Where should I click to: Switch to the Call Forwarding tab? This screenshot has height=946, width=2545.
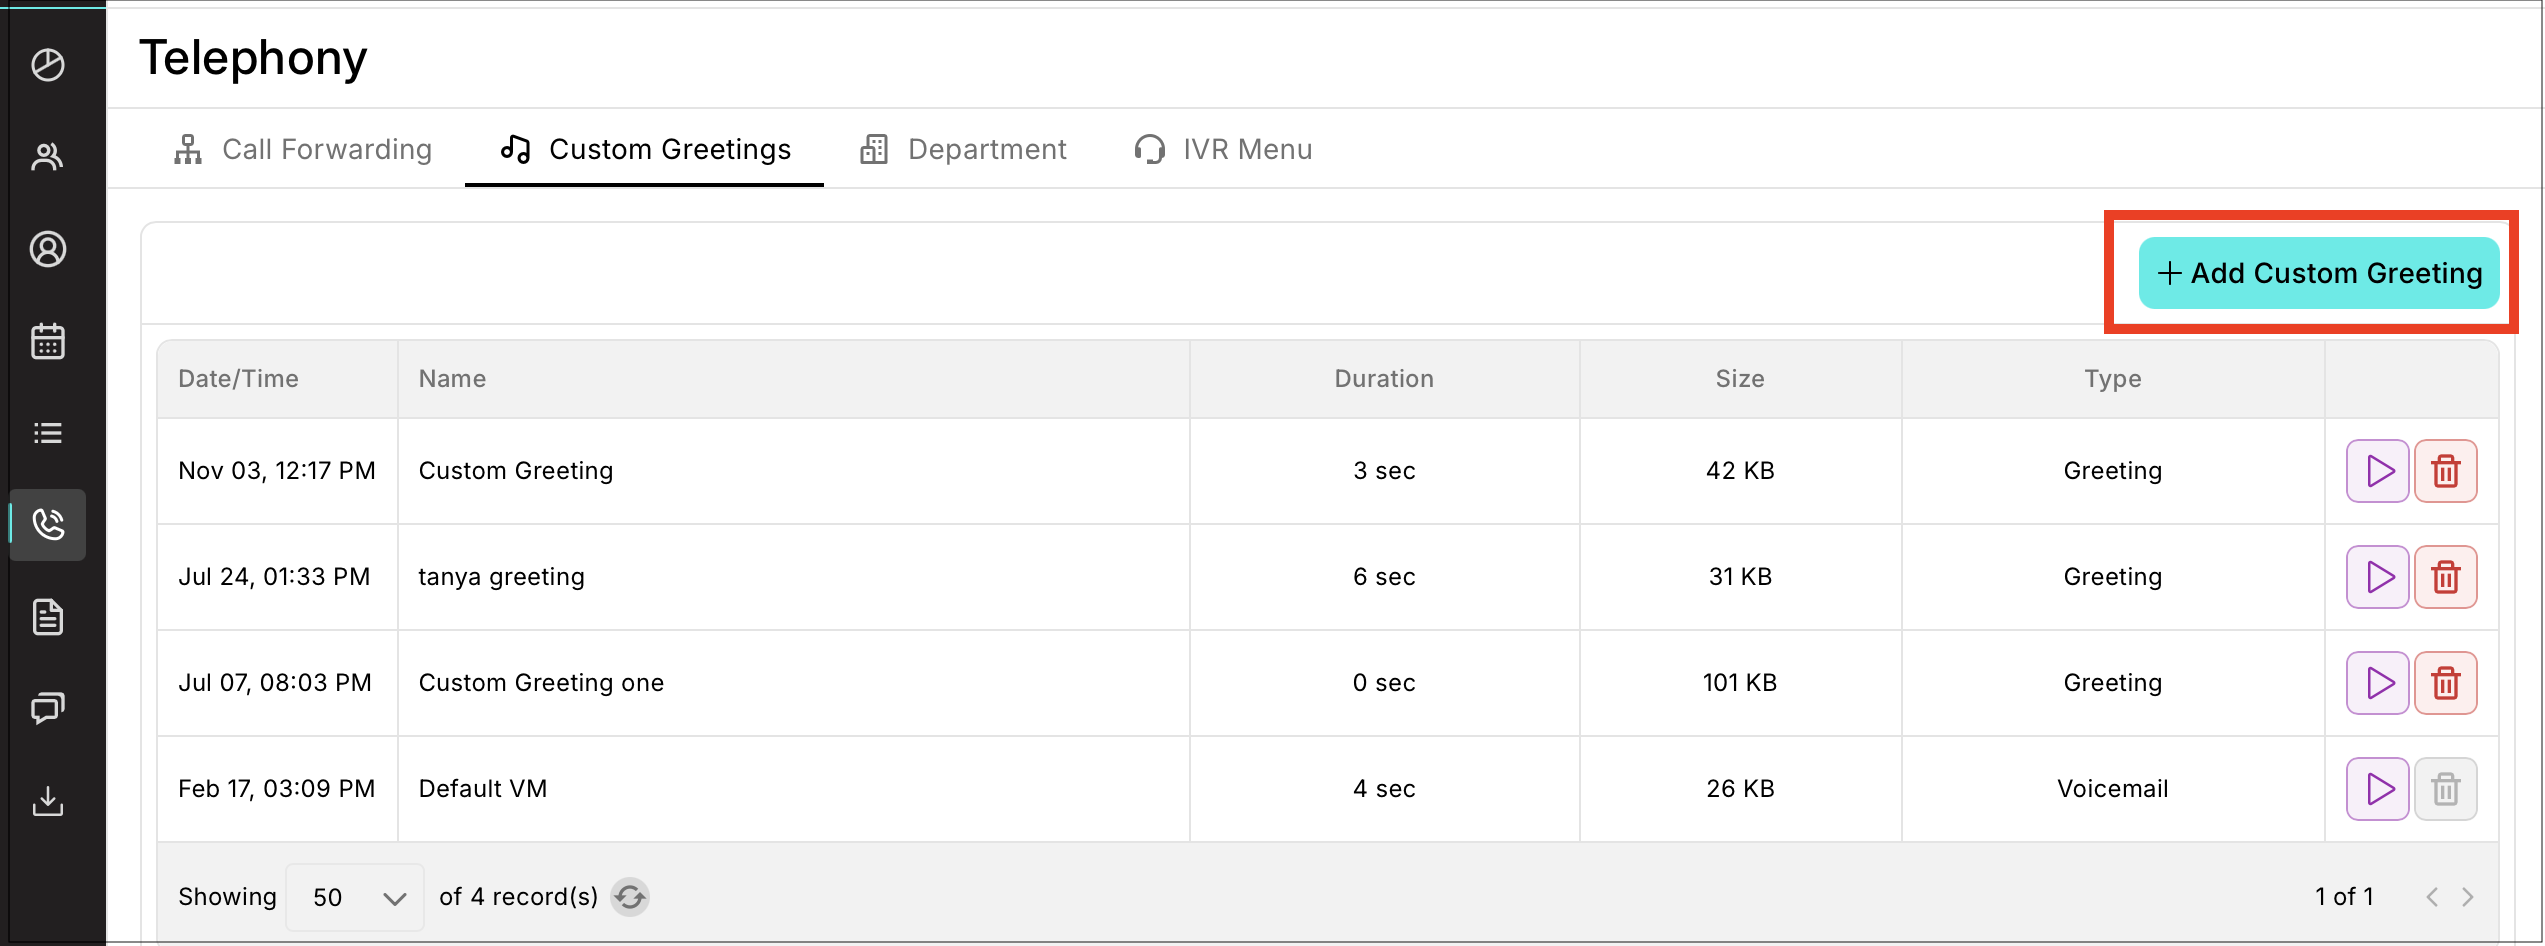pos(303,150)
